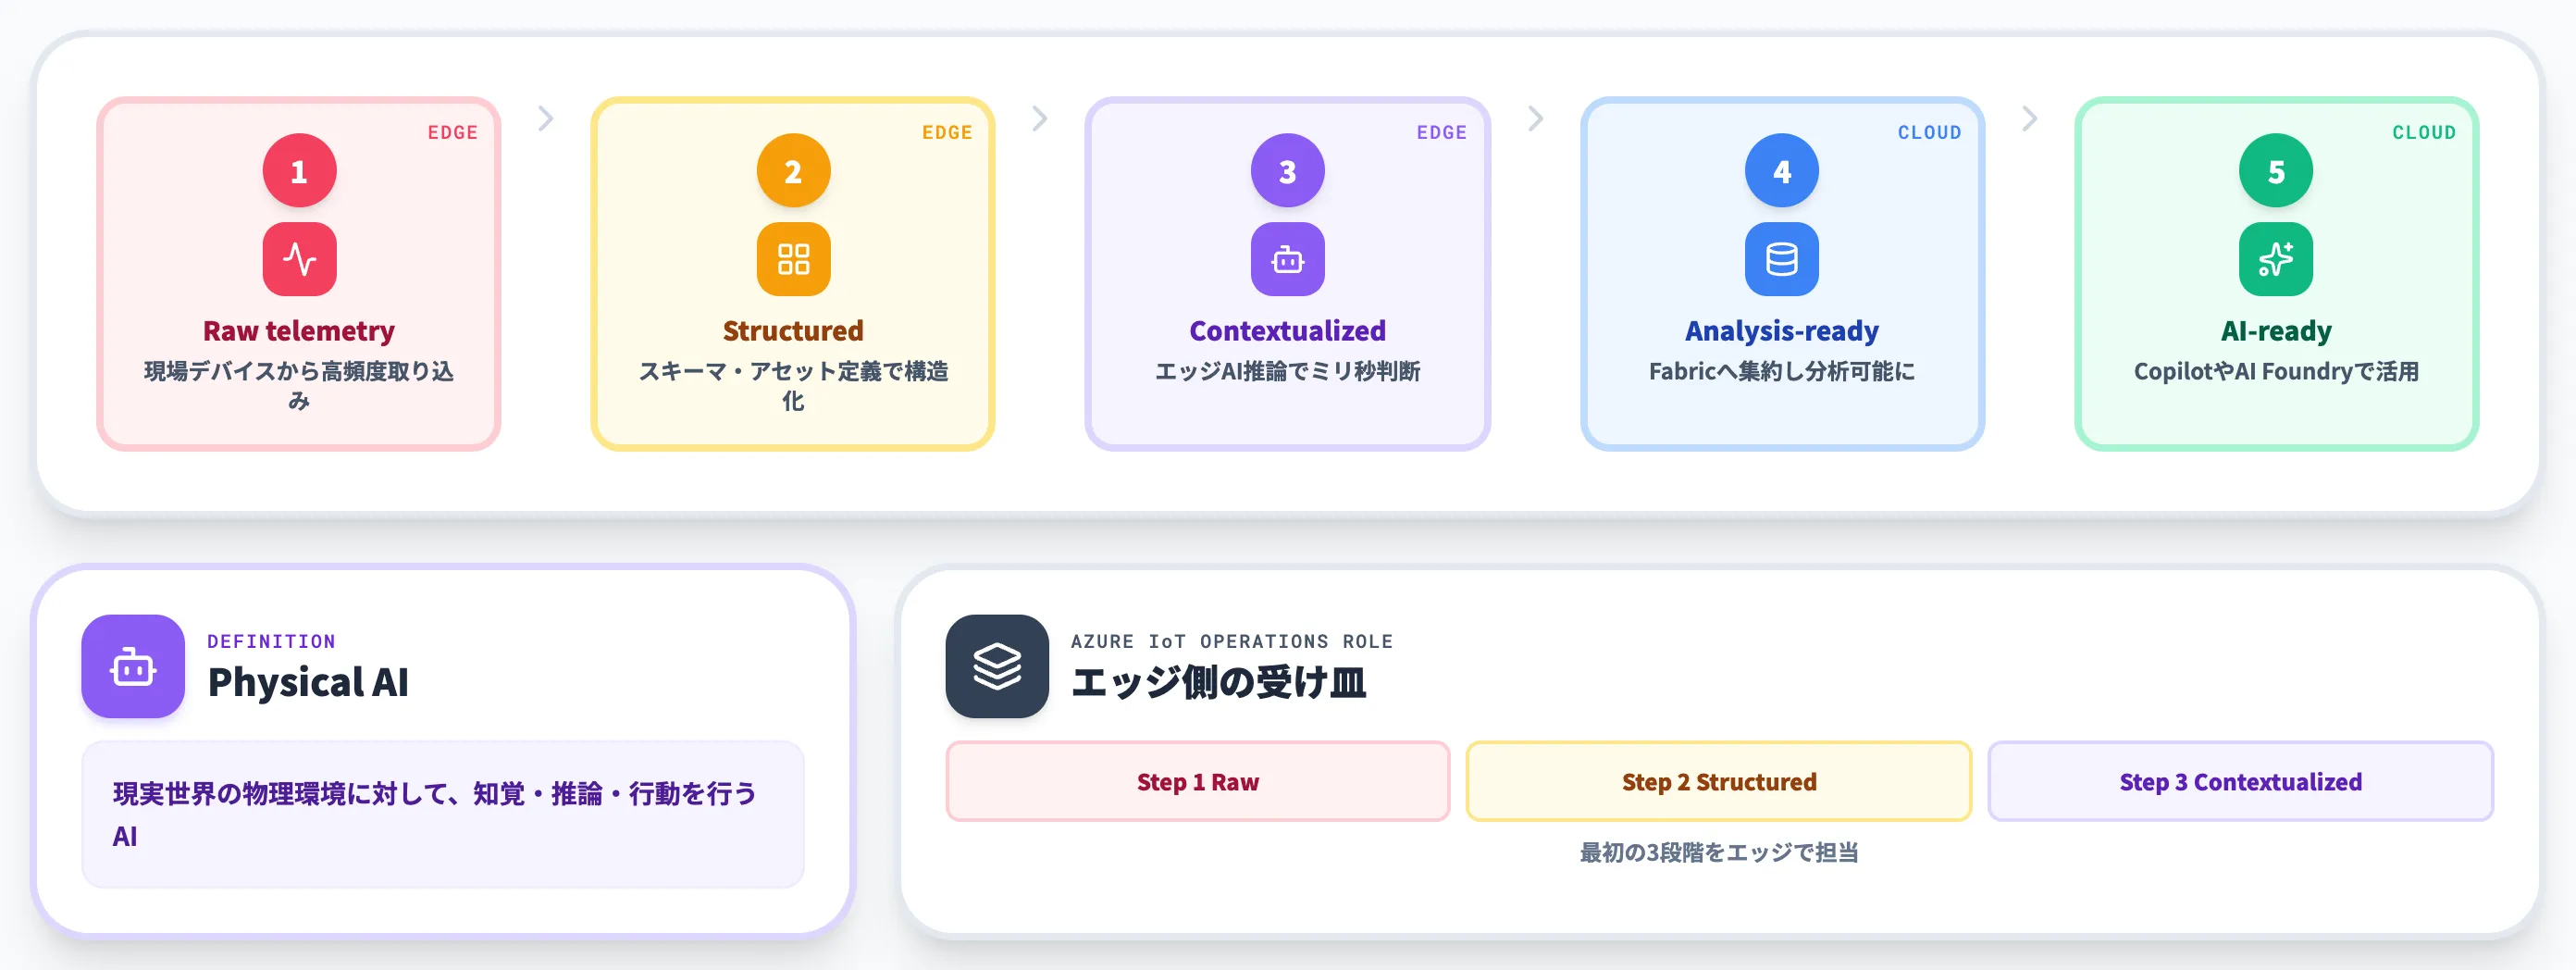
Task: Click the red number 1 circle
Action: point(299,171)
